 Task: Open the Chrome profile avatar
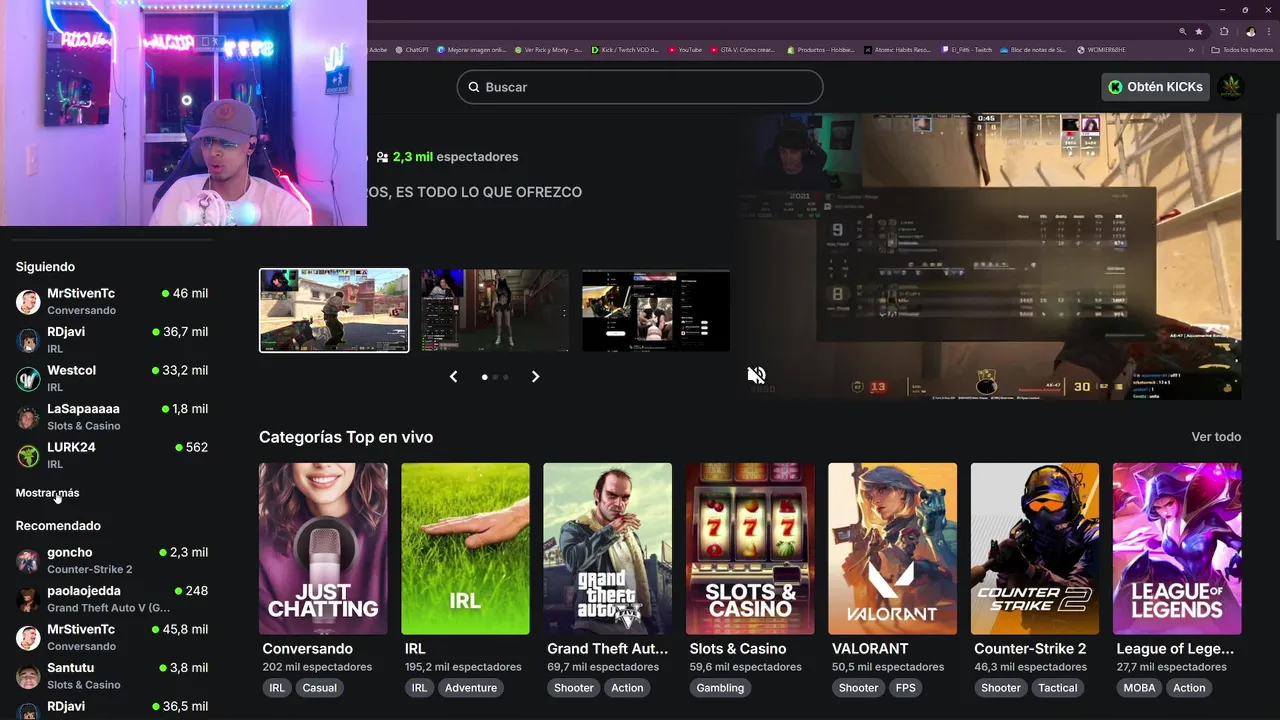point(1250,31)
